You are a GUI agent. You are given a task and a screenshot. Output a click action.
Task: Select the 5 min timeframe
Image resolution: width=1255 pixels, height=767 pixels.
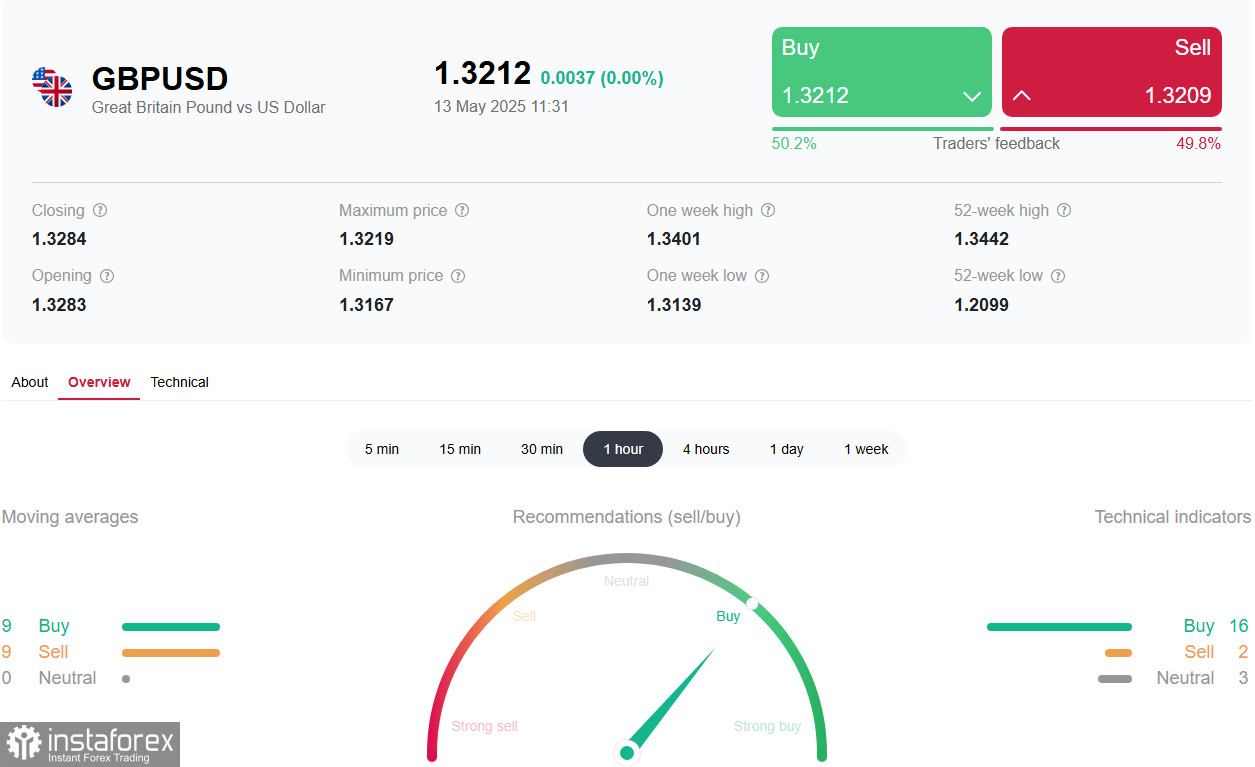pos(382,449)
